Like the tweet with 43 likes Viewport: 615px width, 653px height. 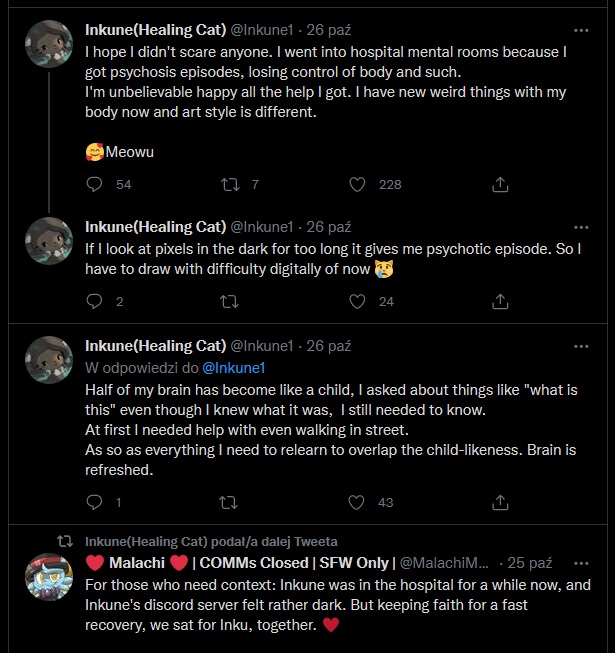point(357,502)
